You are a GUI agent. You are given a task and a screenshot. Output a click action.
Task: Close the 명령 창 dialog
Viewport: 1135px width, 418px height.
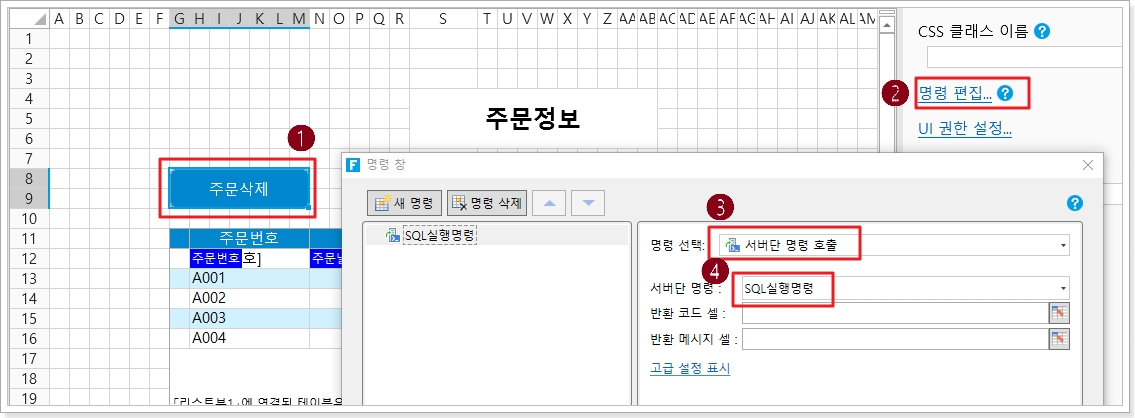1088,164
